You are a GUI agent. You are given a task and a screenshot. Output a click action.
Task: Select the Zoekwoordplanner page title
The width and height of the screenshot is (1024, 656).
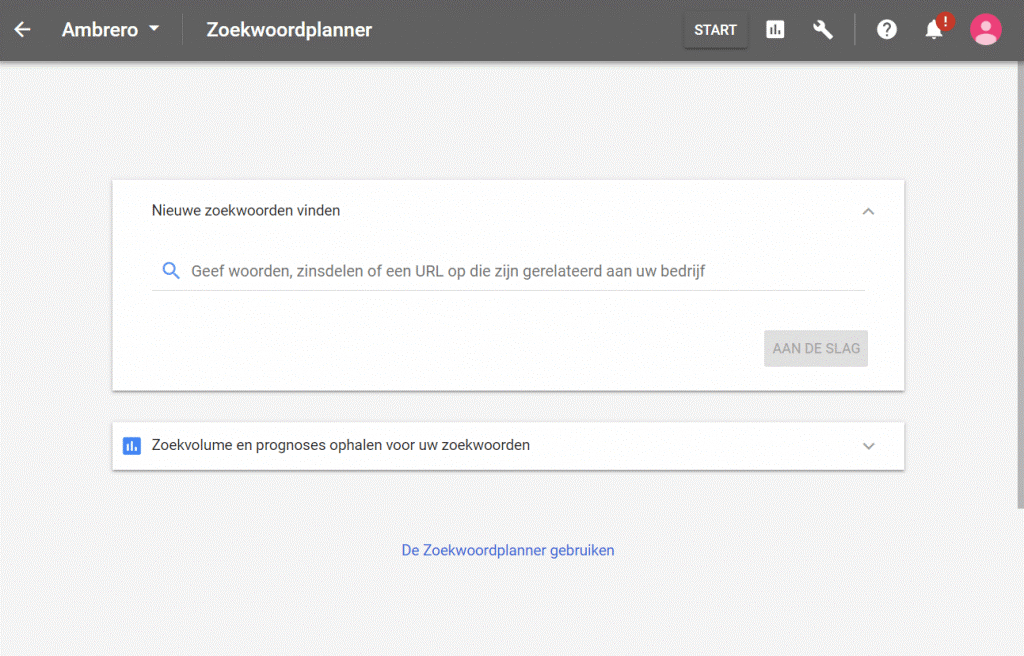click(x=289, y=30)
